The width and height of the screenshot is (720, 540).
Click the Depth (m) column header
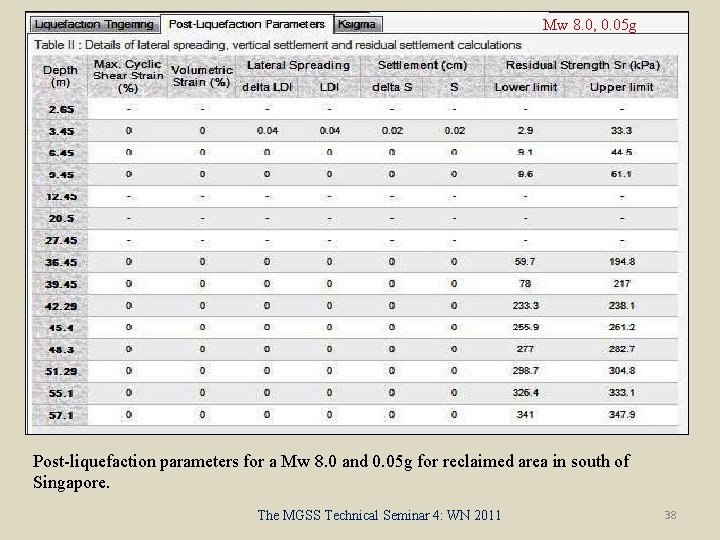point(60,77)
